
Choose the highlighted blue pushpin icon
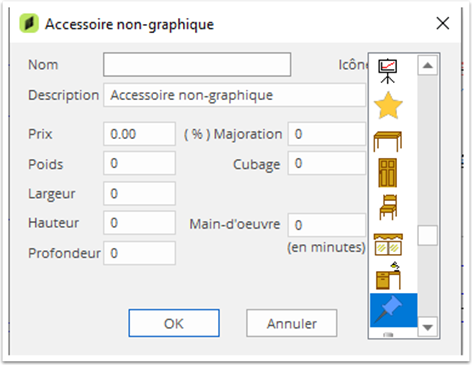pyautogui.click(x=393, y=310)
